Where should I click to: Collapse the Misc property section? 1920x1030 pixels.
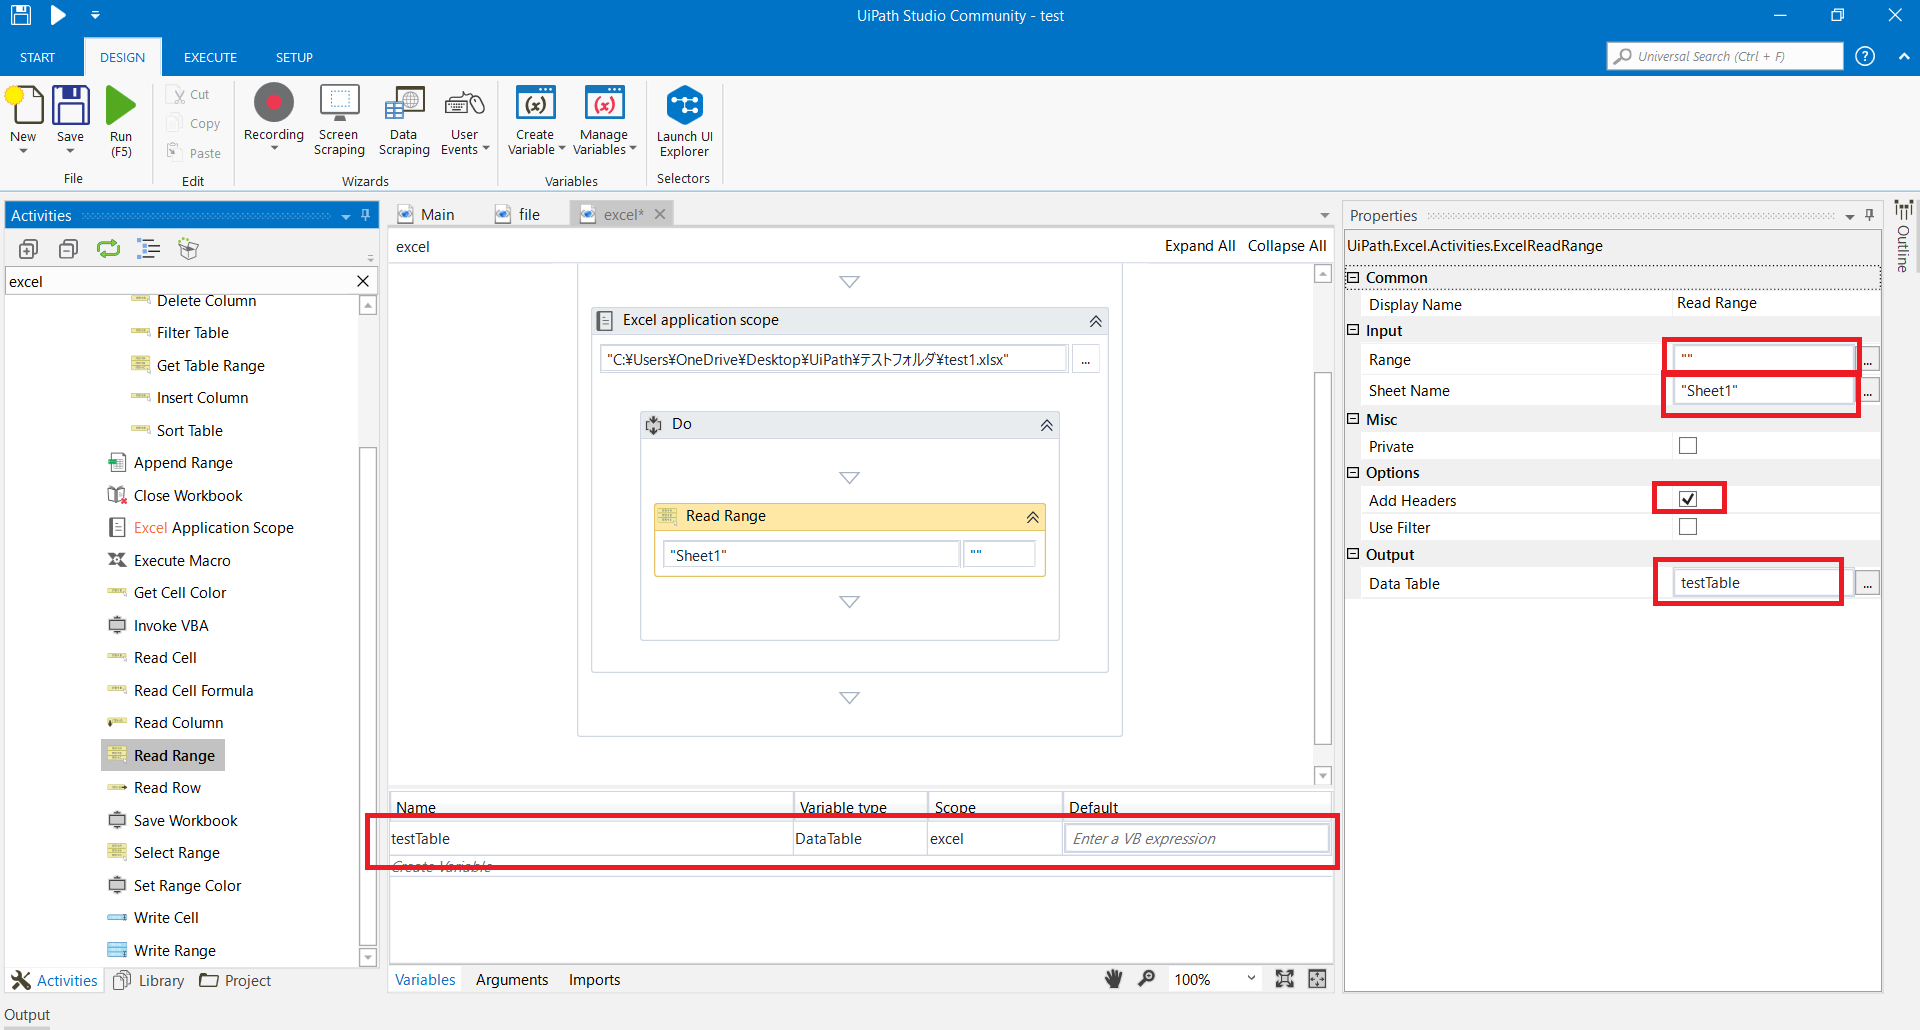tap(1353, 419)
